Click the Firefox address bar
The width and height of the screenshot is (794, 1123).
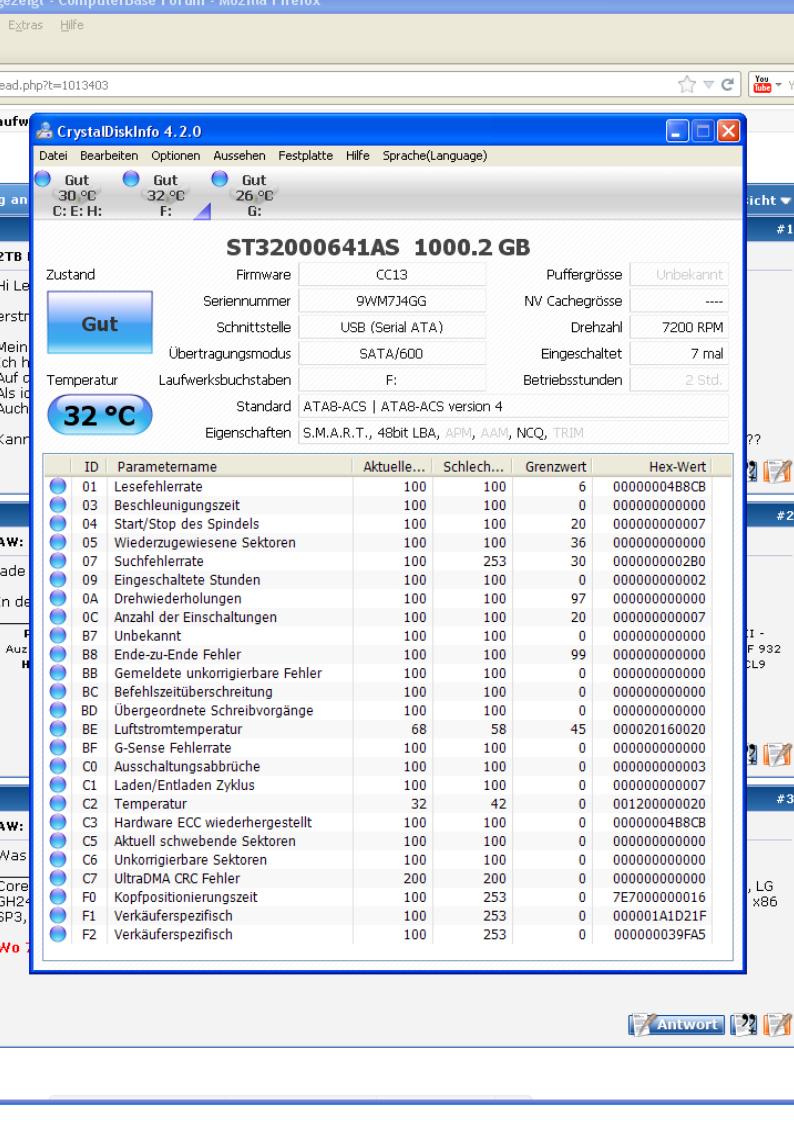click(x=337, y=85)
